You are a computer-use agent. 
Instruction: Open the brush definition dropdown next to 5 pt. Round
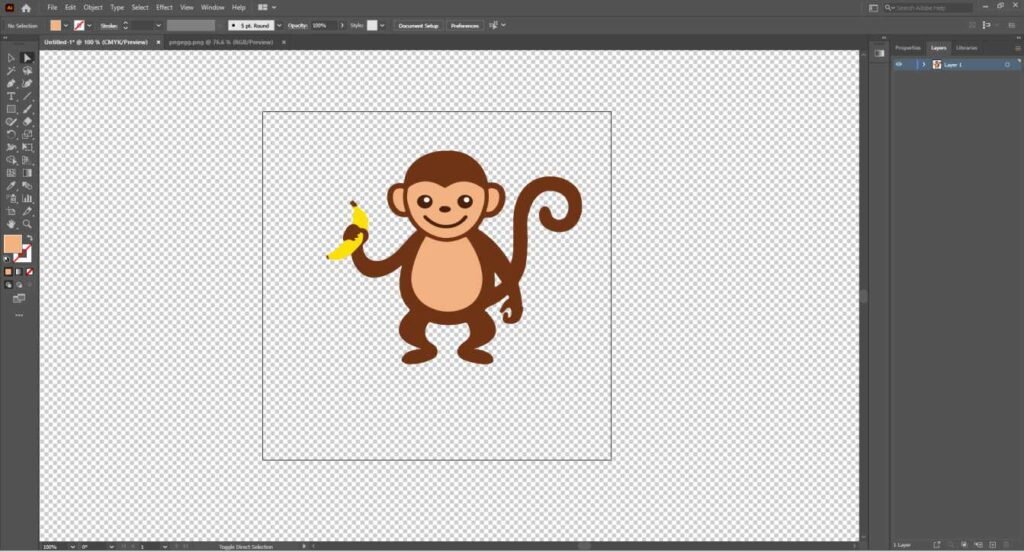click(x=279, y=25)
